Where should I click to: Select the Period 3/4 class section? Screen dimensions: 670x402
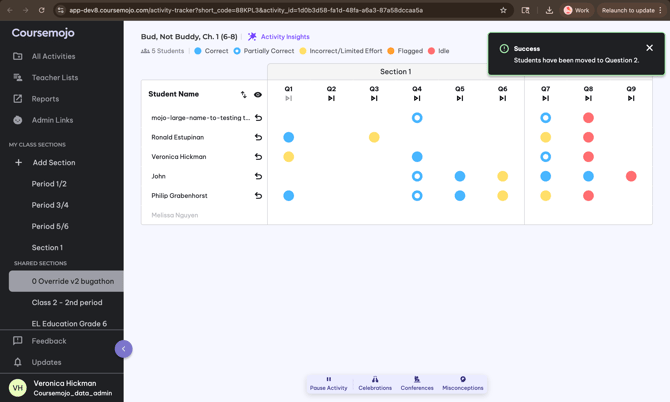(50, 205)
